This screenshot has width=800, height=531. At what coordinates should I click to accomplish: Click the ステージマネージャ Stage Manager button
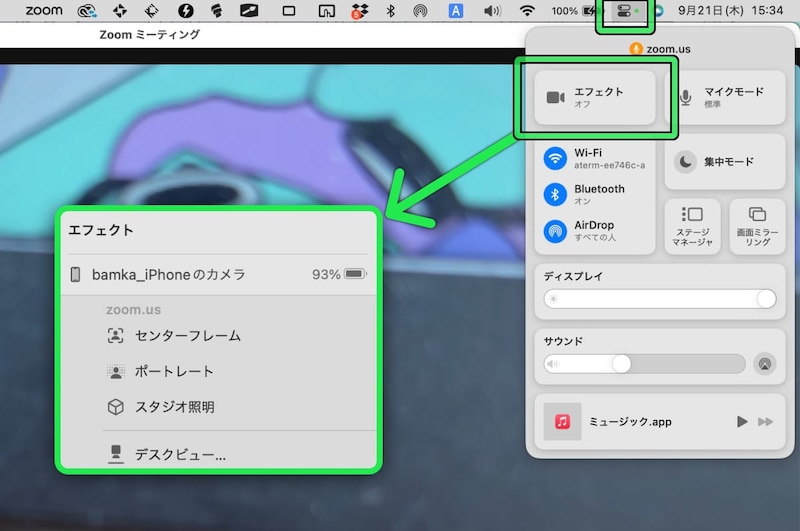[x=691, y=226]
